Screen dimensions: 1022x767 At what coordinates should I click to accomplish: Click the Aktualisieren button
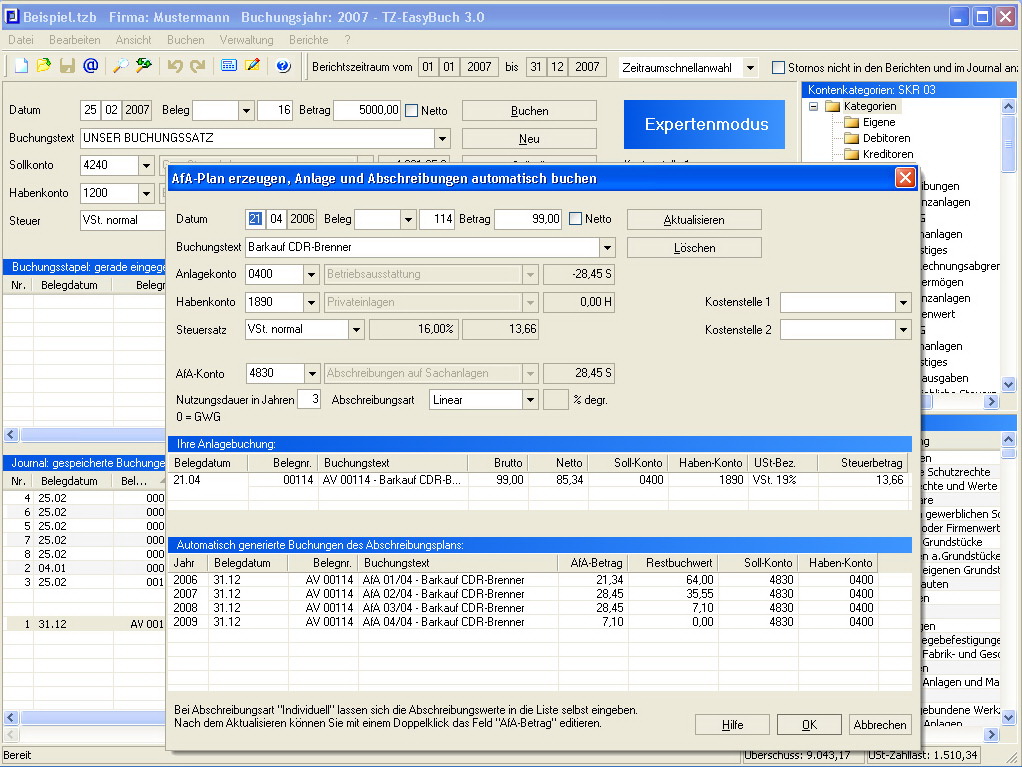[x=694, y=219]
